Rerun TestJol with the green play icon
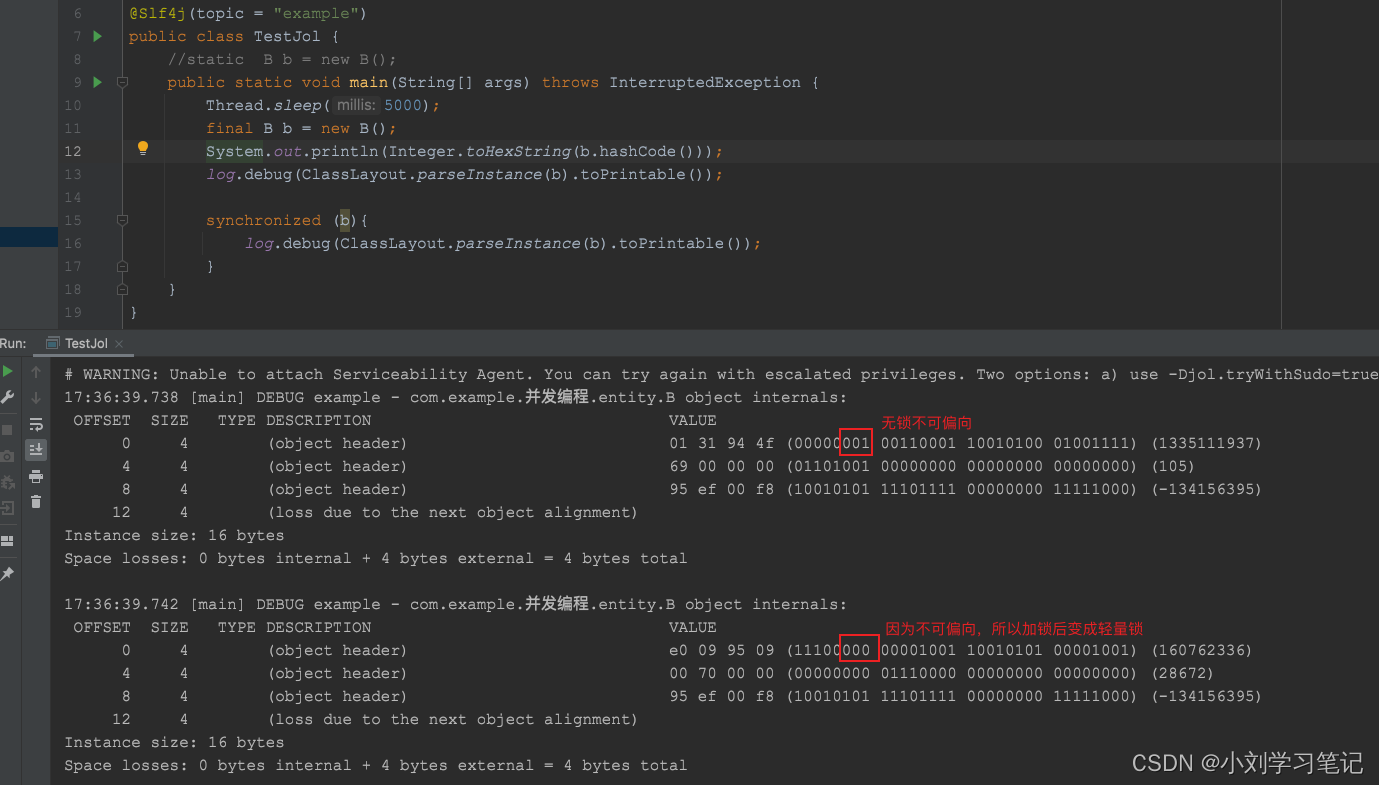1379x785 pixels. pyautogui.click(x=8, y=372)
